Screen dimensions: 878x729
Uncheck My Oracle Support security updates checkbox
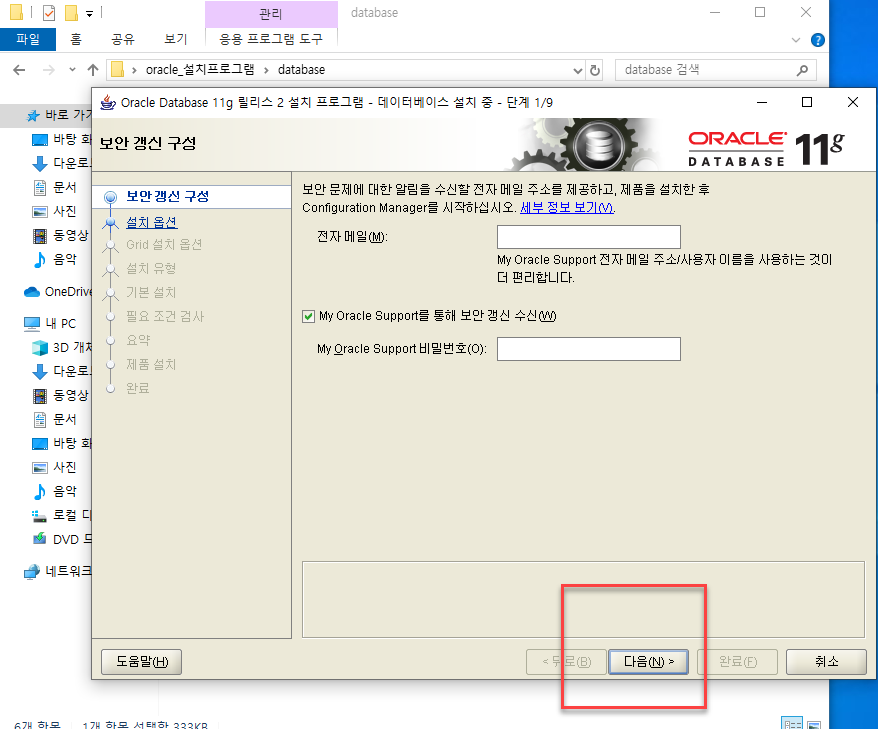[x=309, y=316]
